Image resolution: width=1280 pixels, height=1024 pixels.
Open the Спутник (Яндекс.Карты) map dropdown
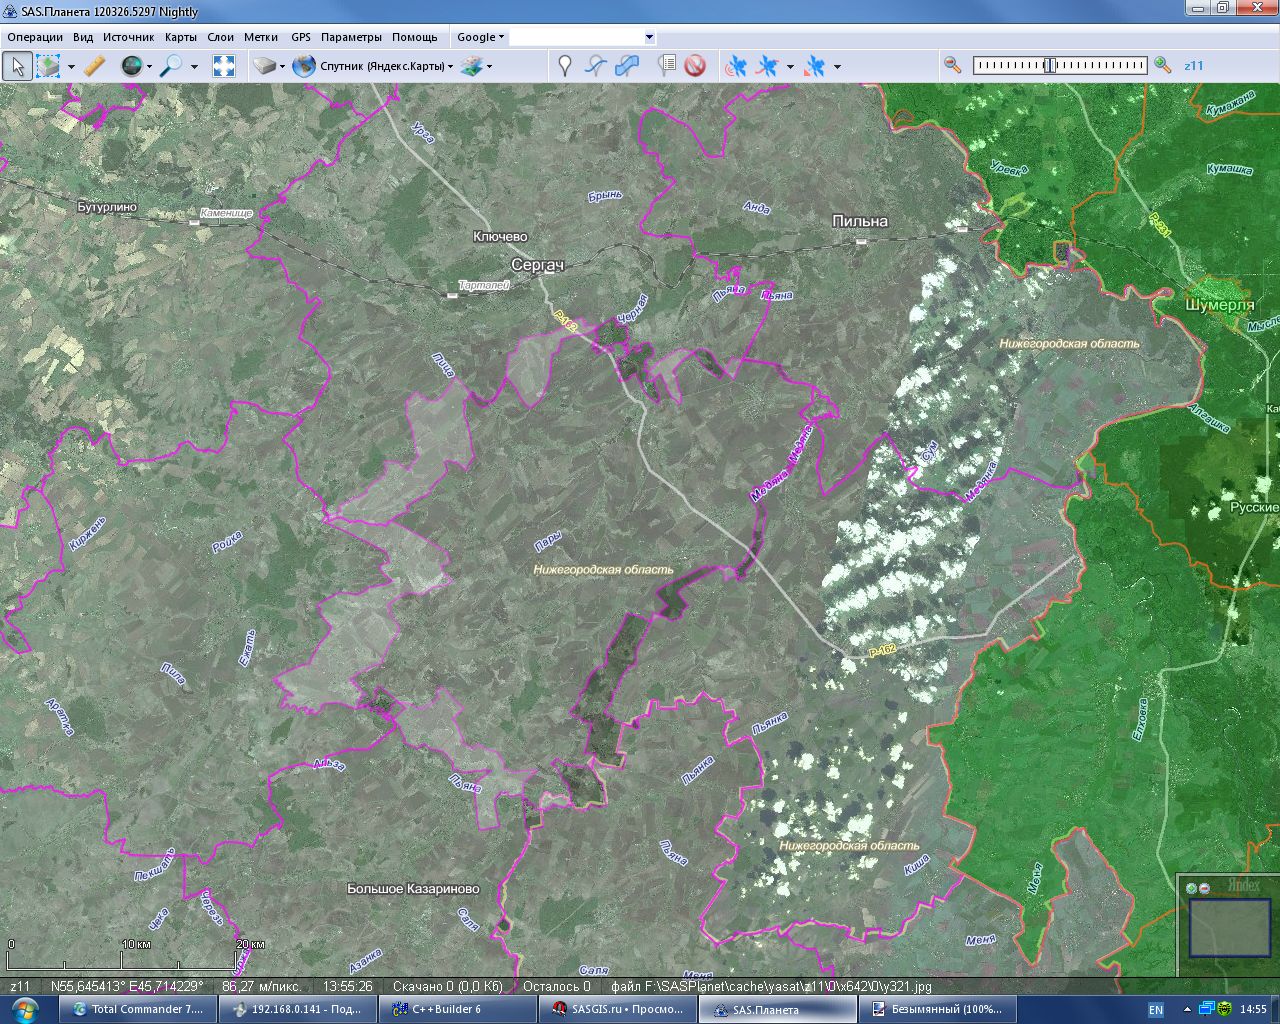pyautogui.click(x=385, y=66)
